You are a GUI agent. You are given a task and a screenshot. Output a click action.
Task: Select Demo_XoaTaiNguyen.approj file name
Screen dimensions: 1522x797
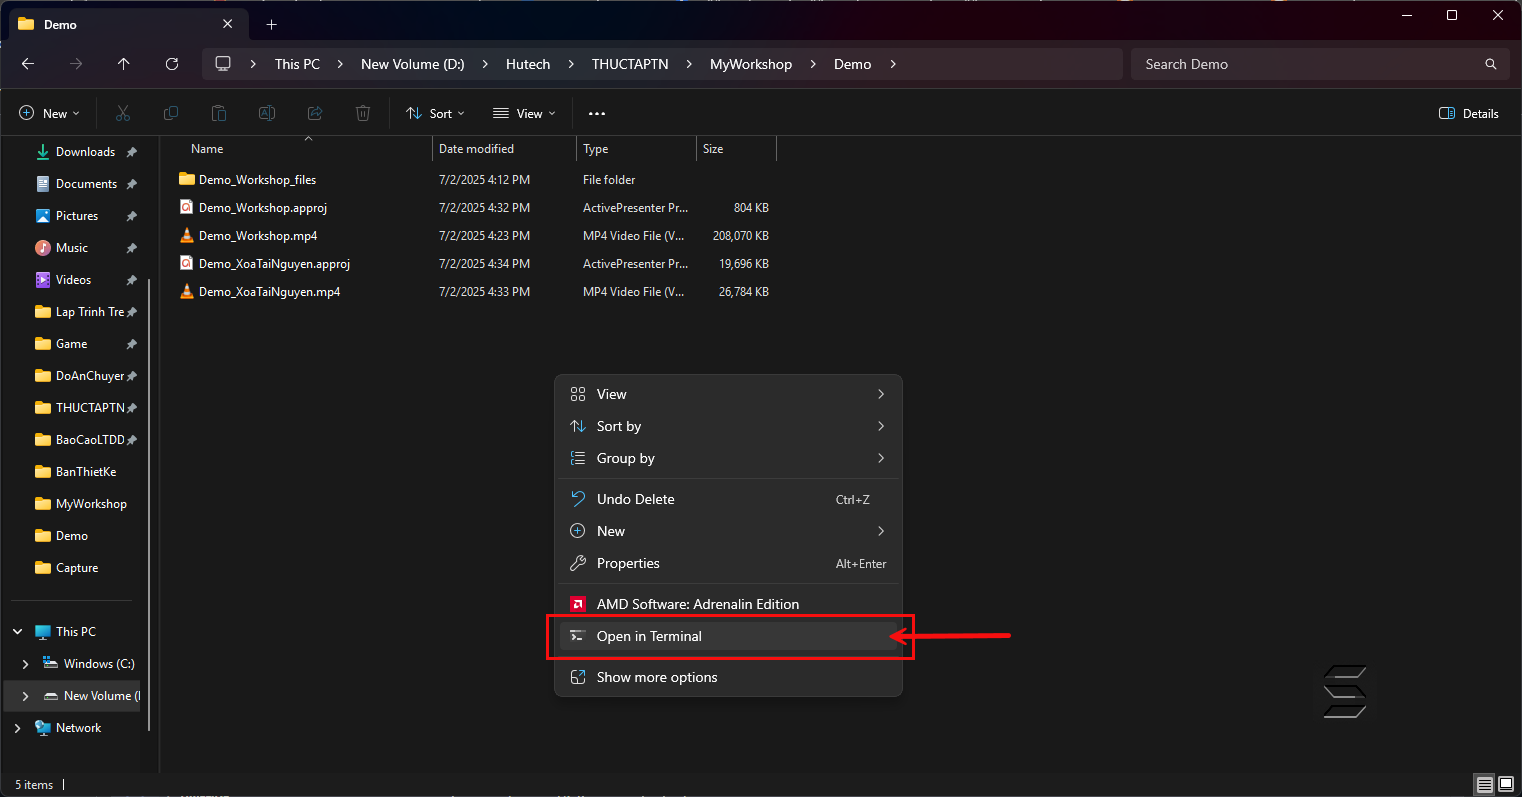274,264
